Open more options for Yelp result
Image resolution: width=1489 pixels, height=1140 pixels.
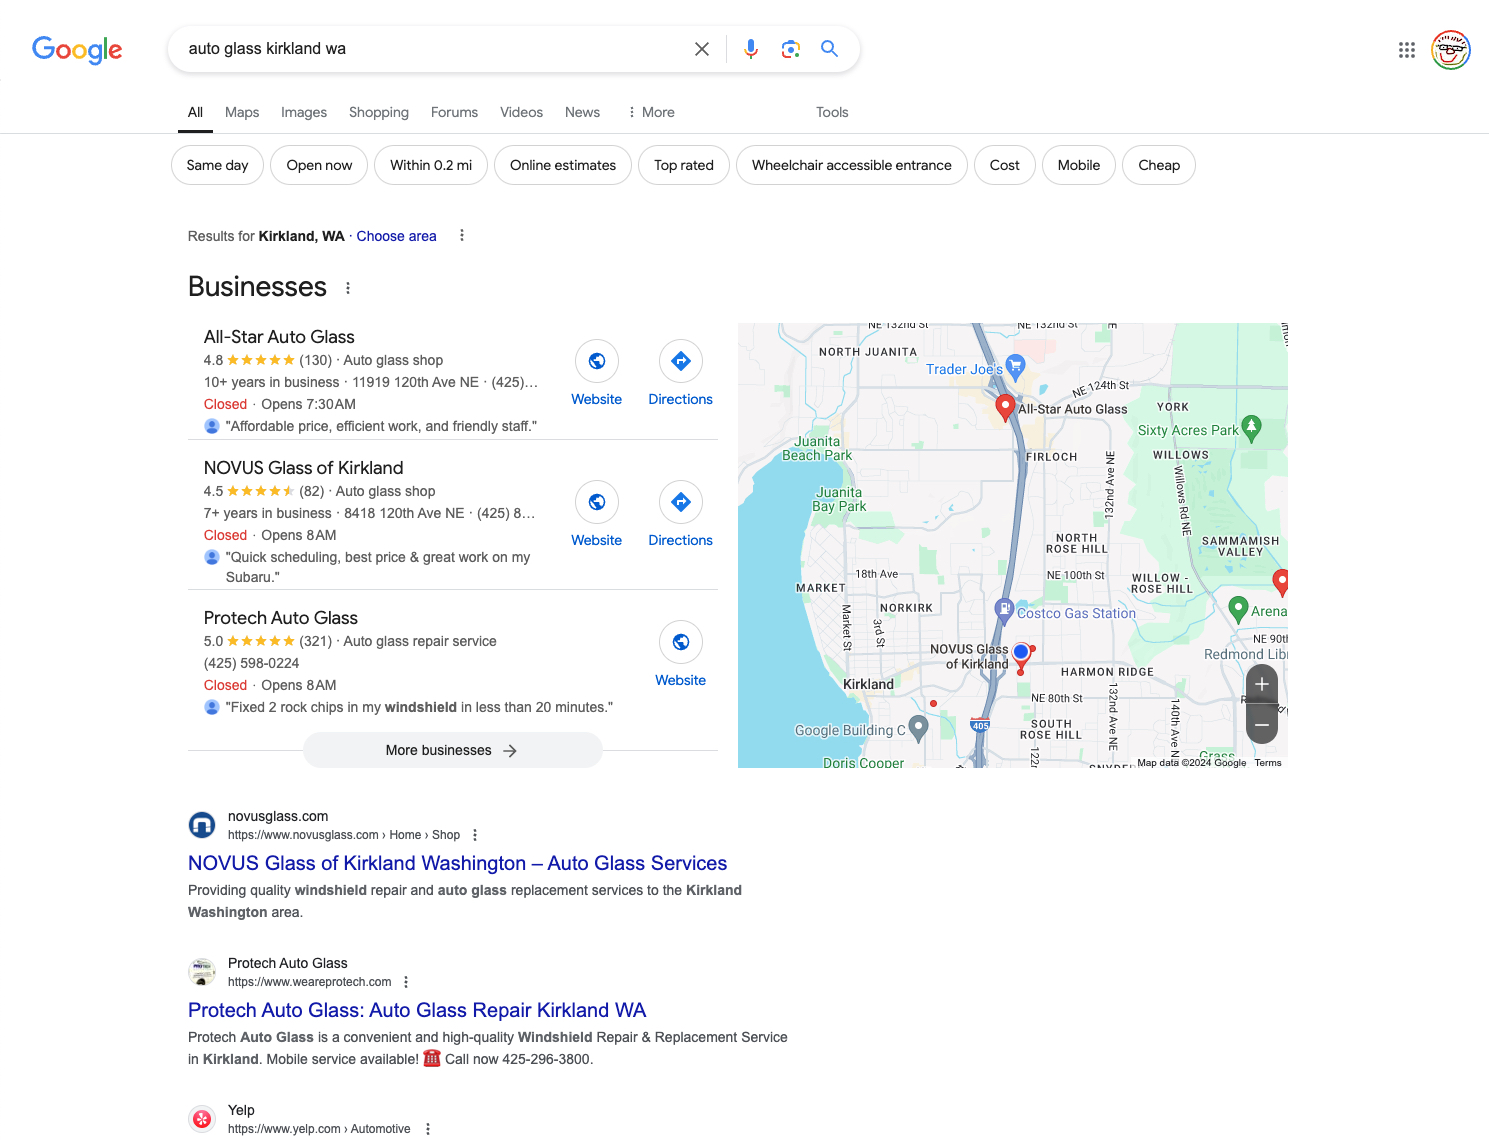(x=428, y=1129)
